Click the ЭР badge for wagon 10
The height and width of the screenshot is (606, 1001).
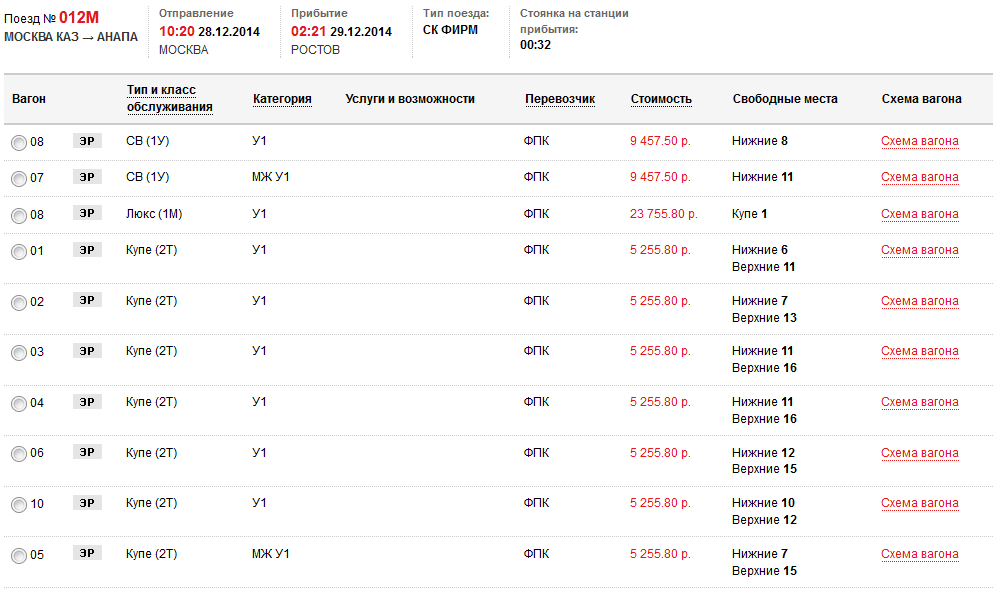click(87, 503)
